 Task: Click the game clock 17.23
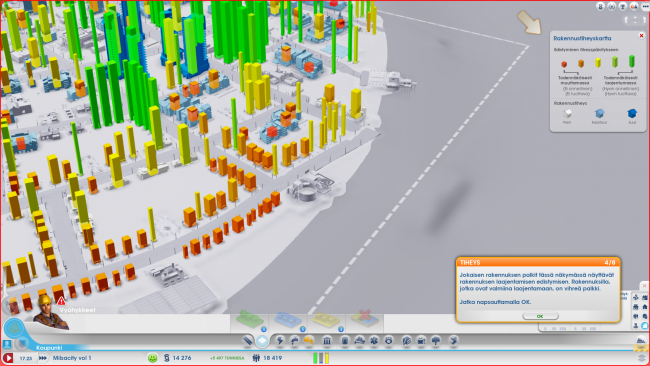pyautogui.click(x=26, y=358)
